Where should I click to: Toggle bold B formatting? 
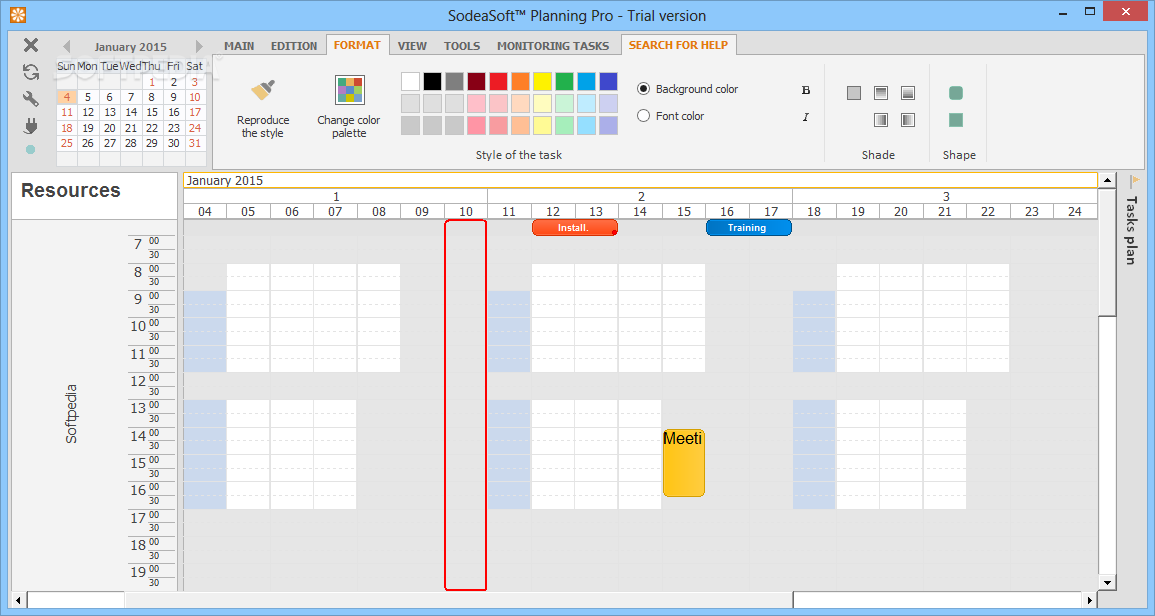pyautogui.click(x=806, y=90)
